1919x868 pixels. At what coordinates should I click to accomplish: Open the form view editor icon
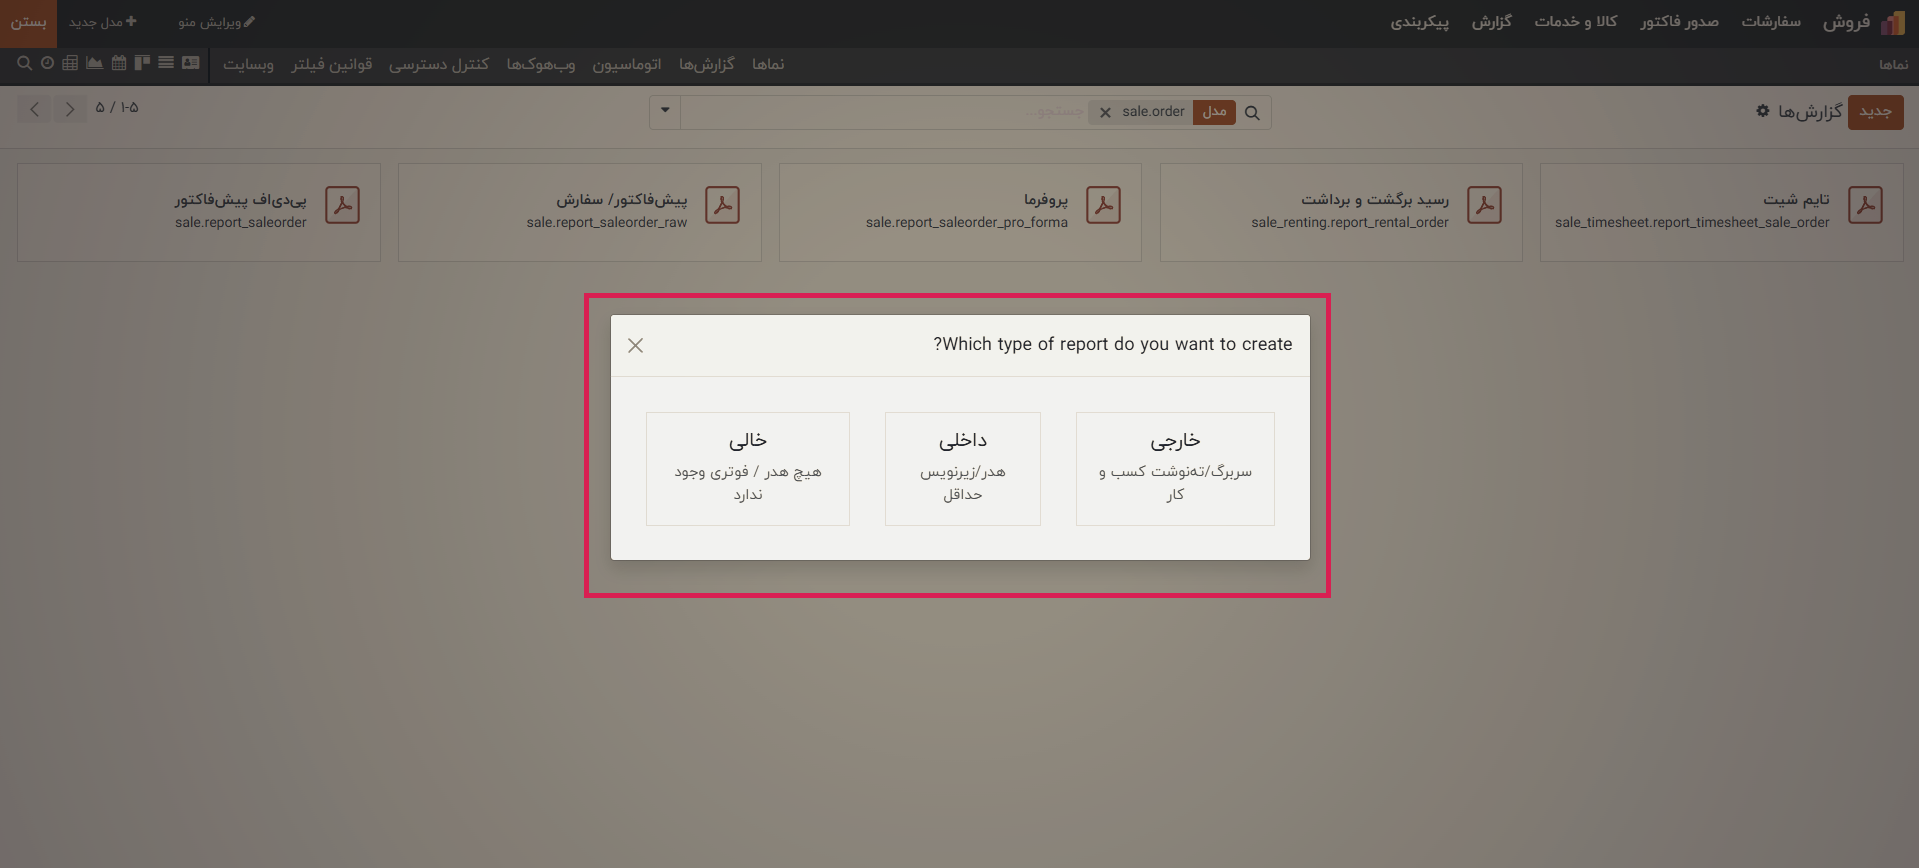(190, 63)
